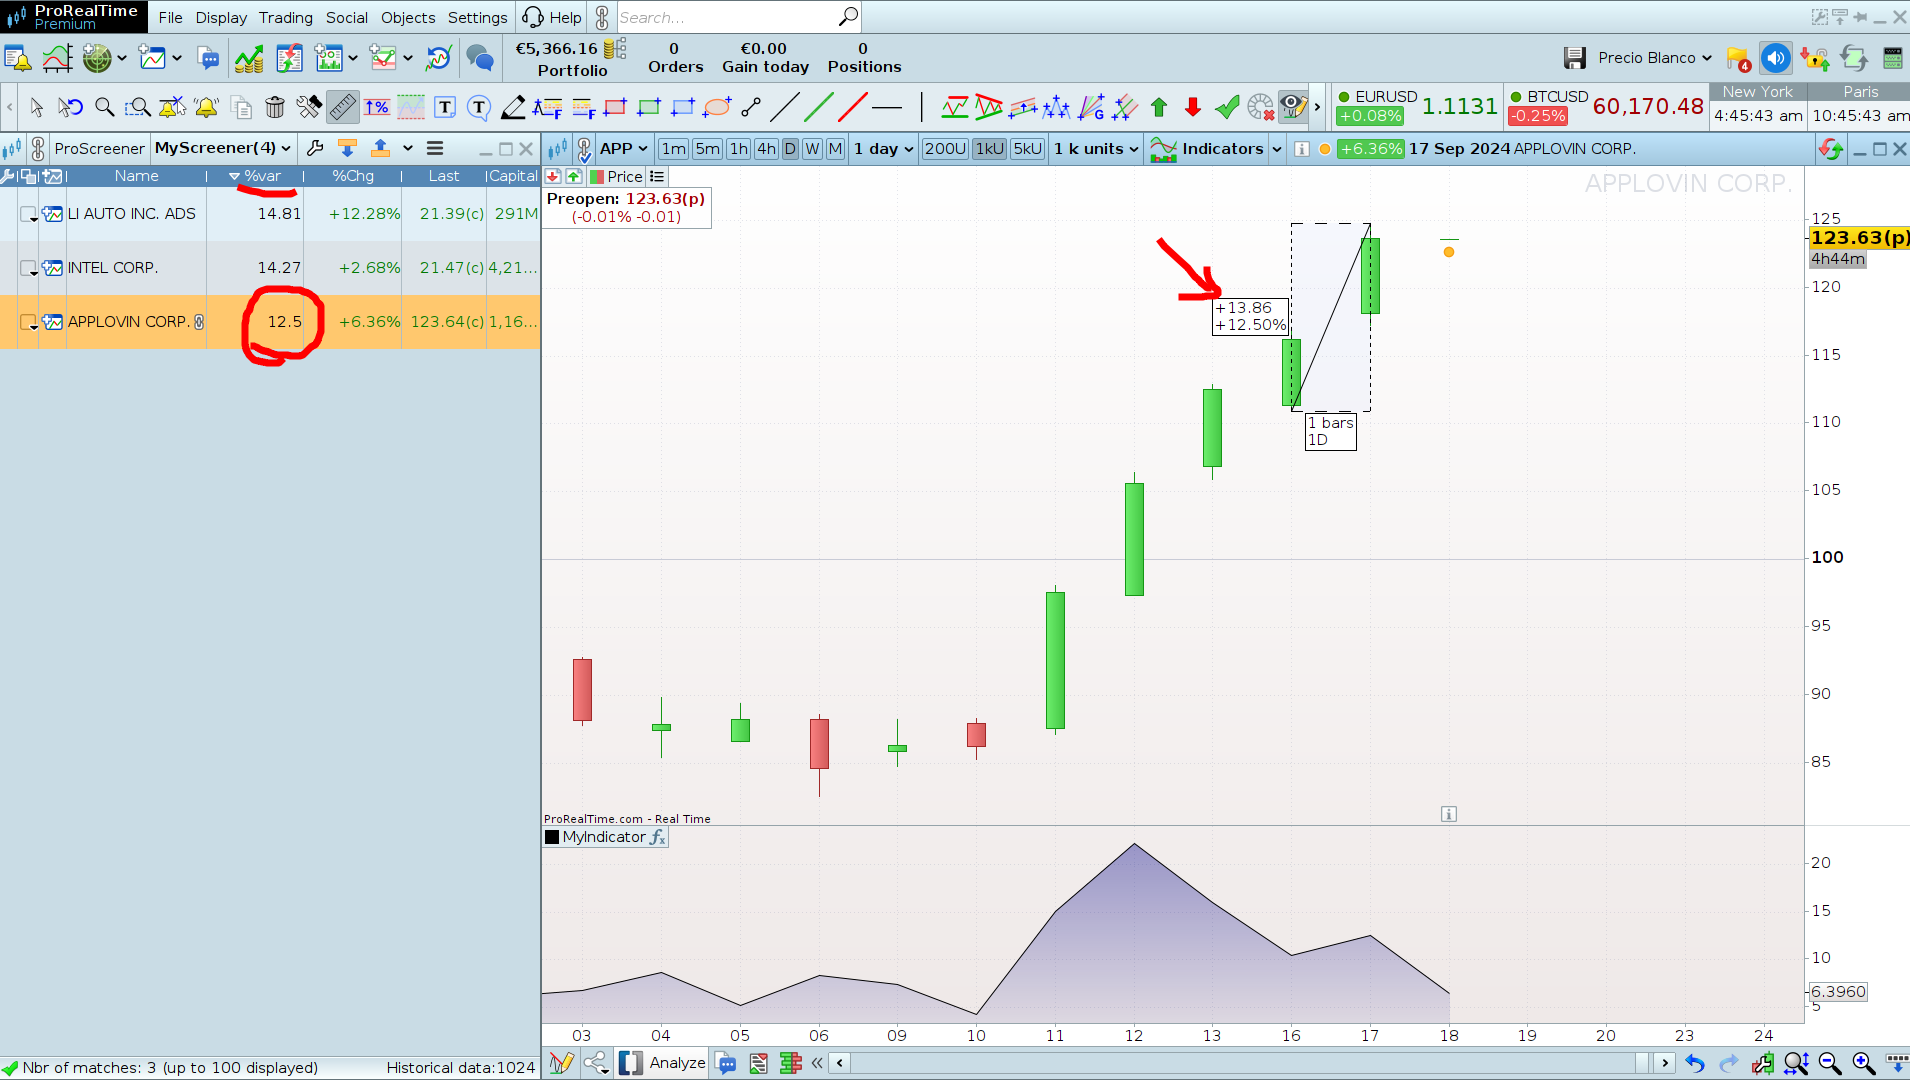1910x1080 pixels.
Task: Expand the ProScreener panel small arrow dropdown
Action: 408,148
